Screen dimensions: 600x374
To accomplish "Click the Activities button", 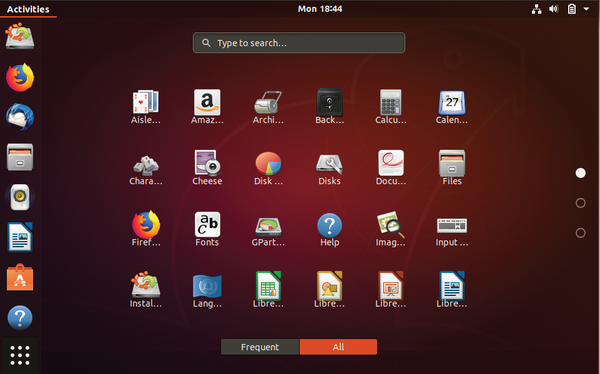I will coord(28,9).
